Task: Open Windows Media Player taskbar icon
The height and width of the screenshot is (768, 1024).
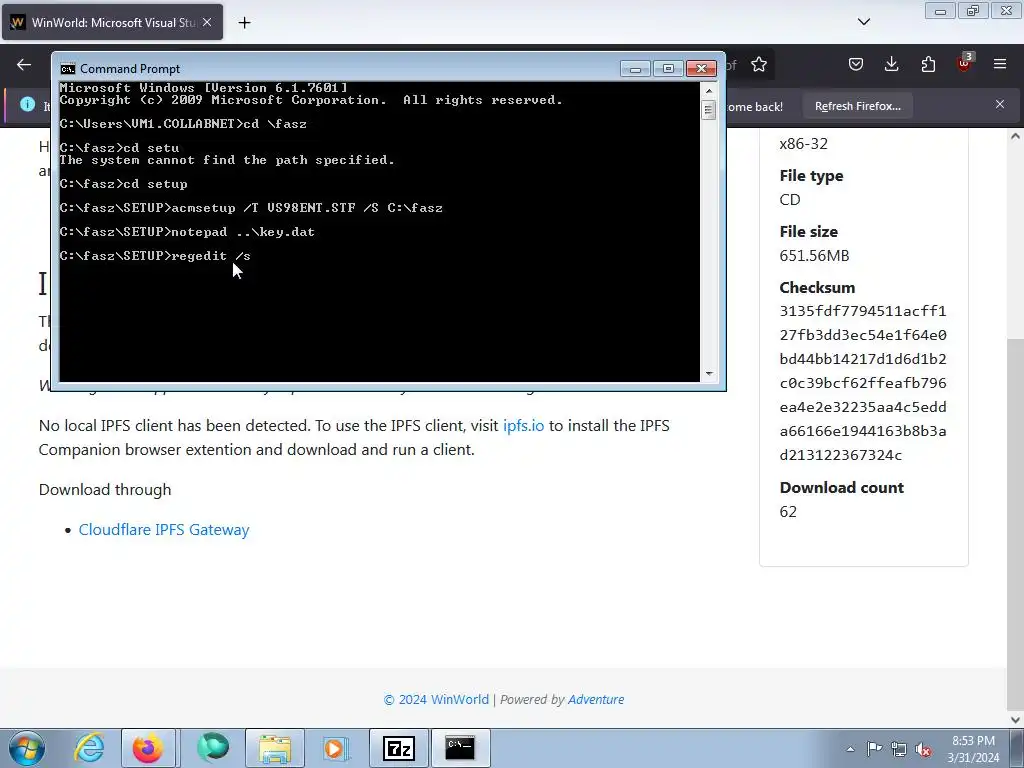Action: (336, 748)
